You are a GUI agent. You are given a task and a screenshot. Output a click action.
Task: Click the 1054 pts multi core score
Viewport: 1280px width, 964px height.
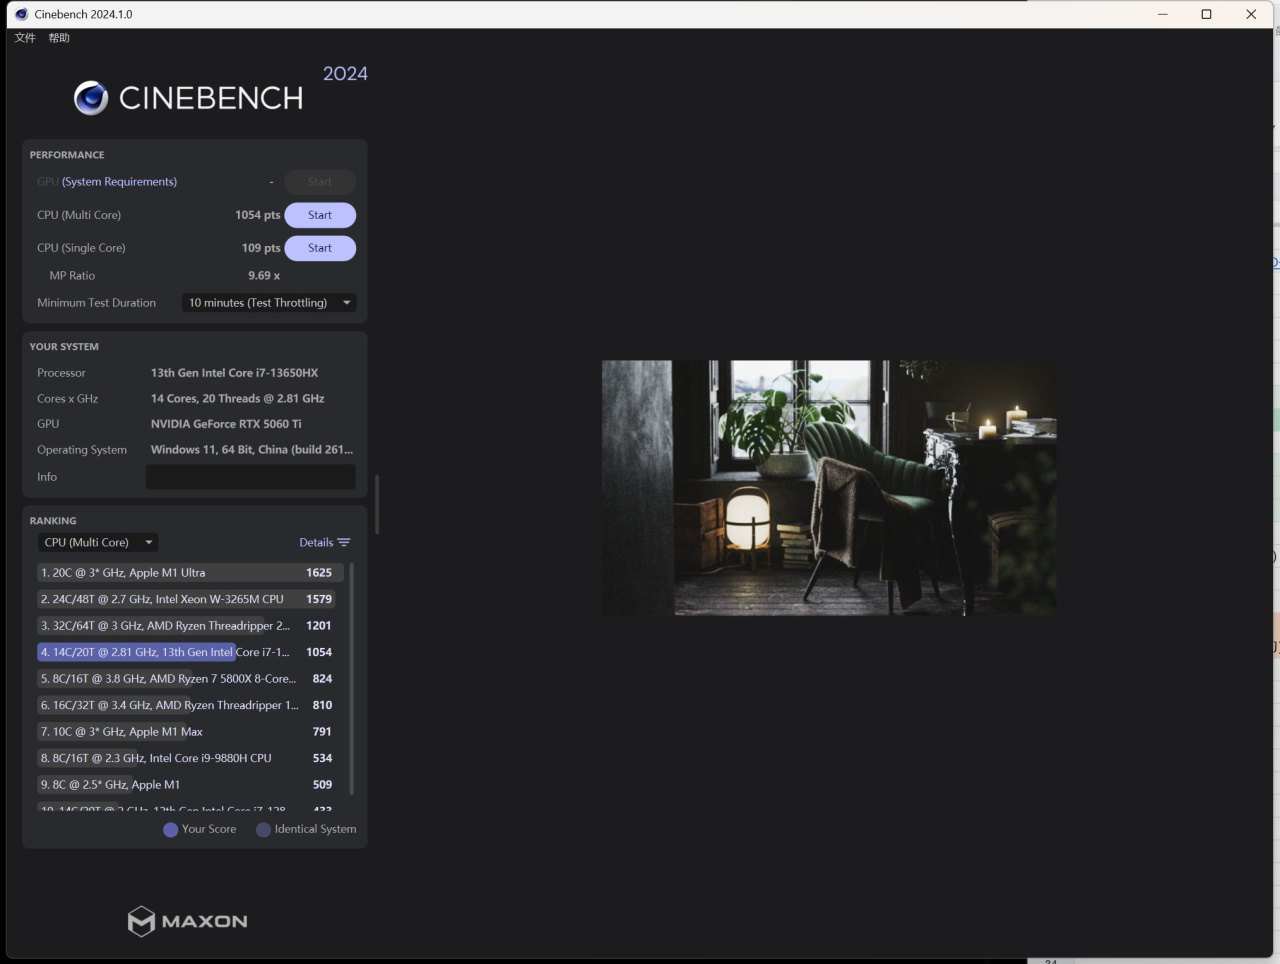[x=258, y=215]
